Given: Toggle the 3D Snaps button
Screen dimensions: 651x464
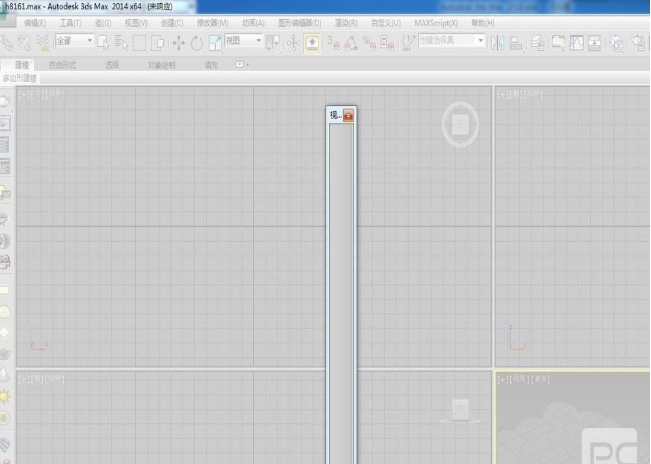Looking at the screenshot, I should (333, 42).
